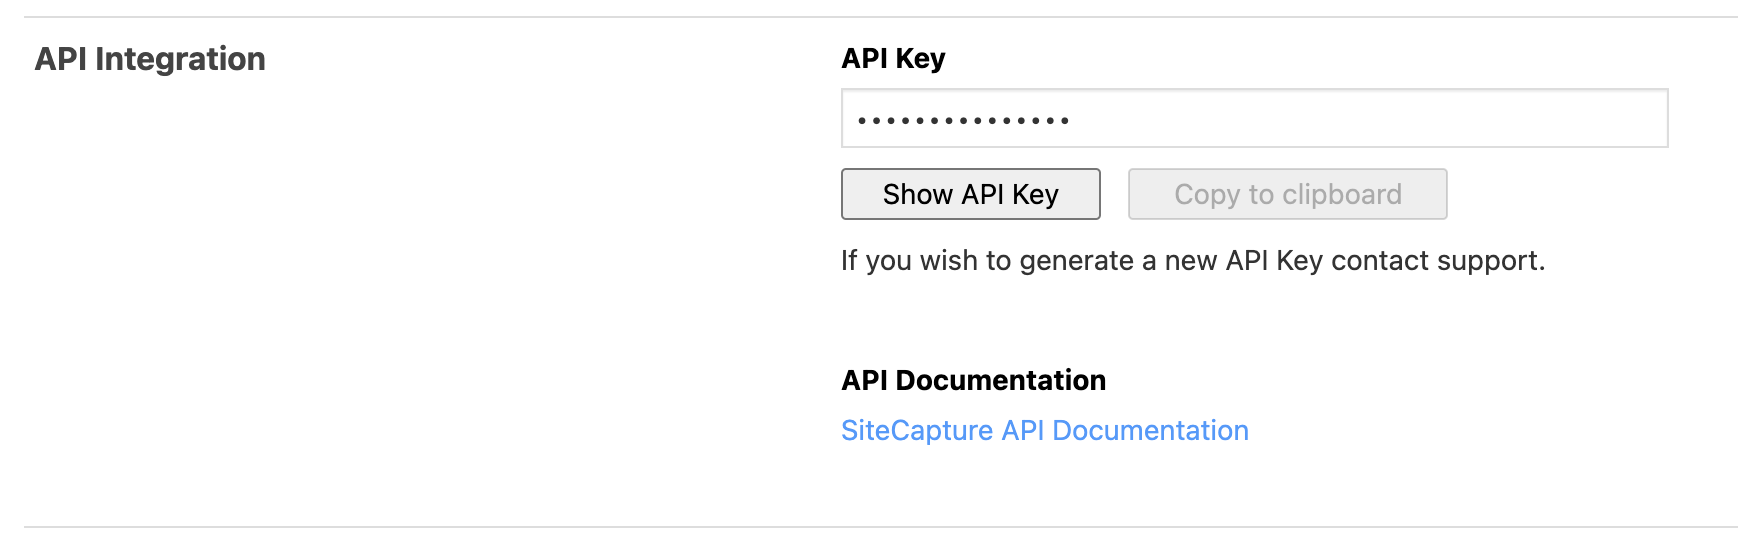Click the word "Integration" in the section title
Image resolution: width=1738 pixels, height=552 pixels.
(180, 59)
